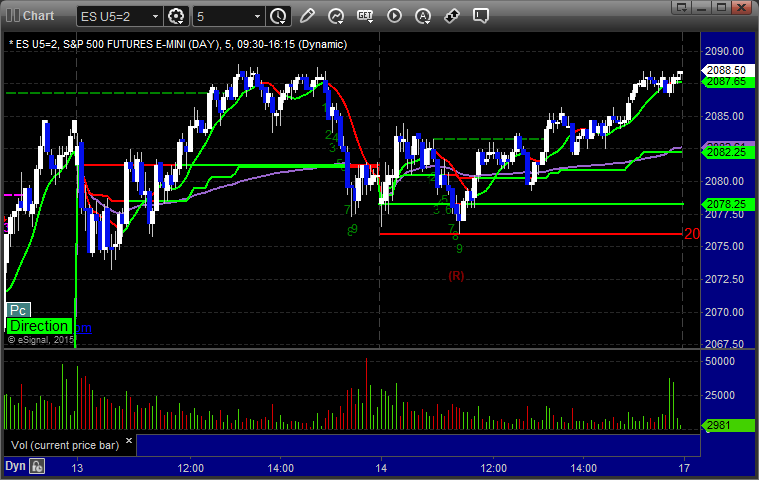Click the Direction button
The height and width of the screenshot is (480, 759).
pyautogui.click(x=39, y=326)
